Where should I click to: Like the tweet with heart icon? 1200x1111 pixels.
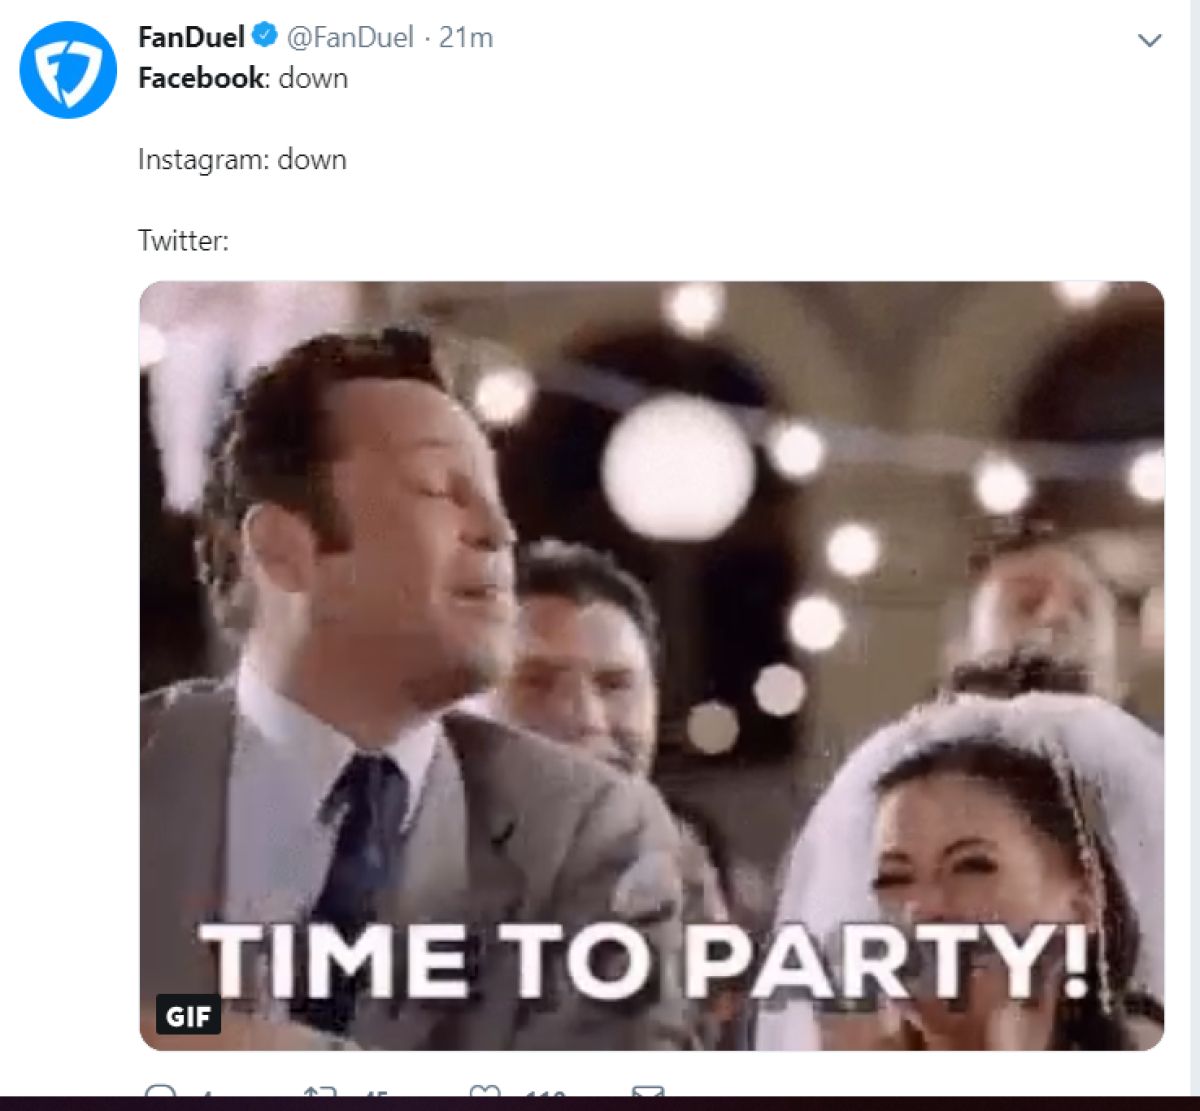485,1092
